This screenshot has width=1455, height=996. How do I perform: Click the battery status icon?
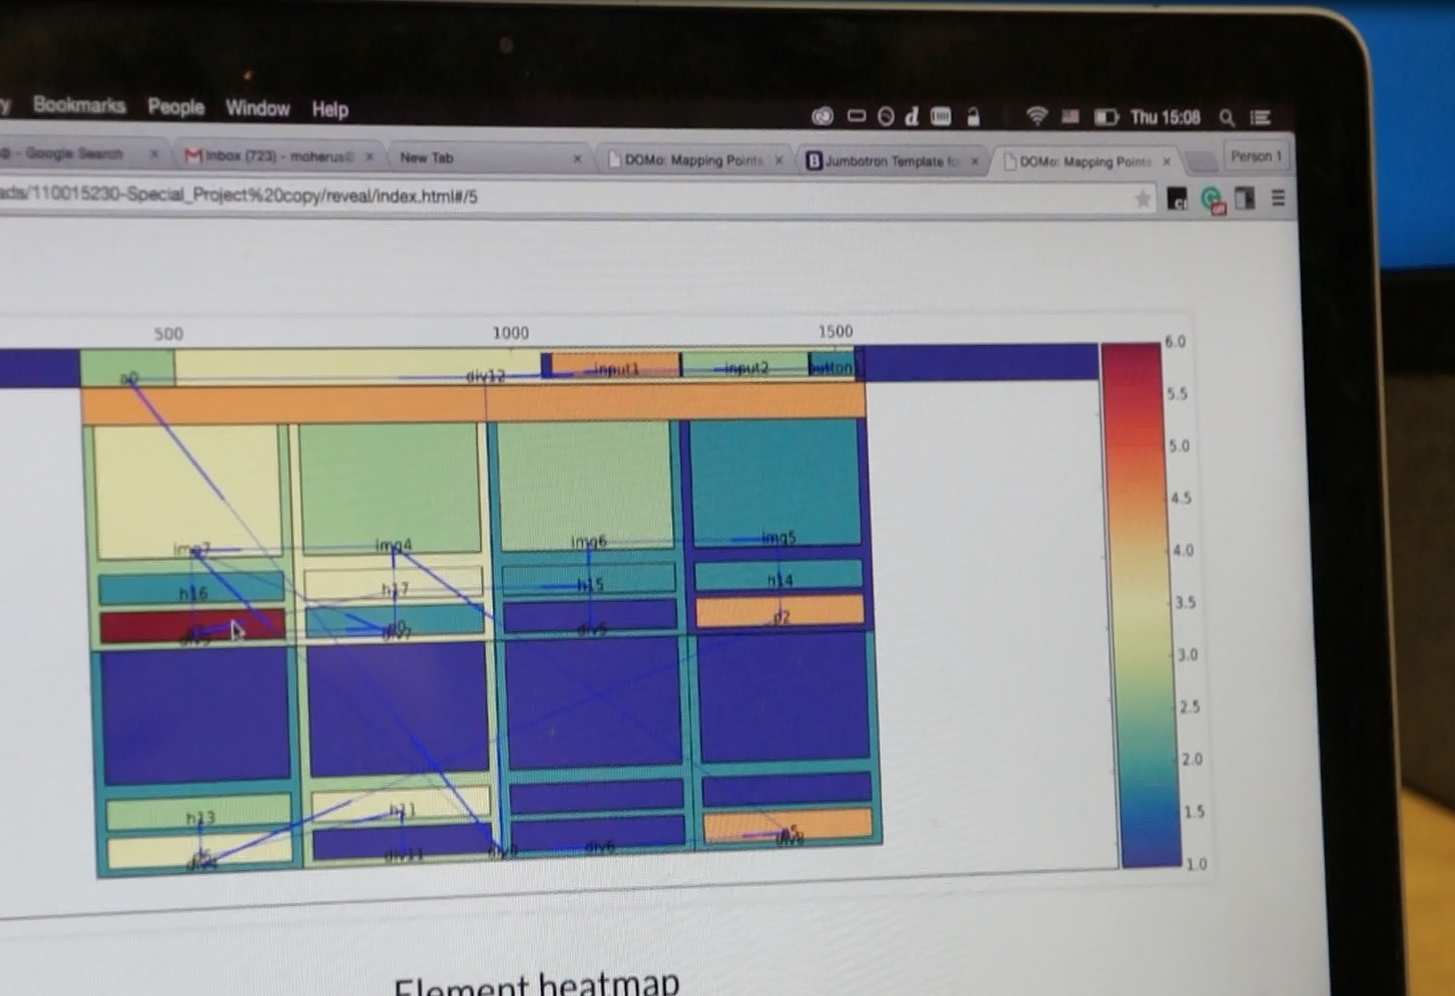click(x=1105, y=117)
